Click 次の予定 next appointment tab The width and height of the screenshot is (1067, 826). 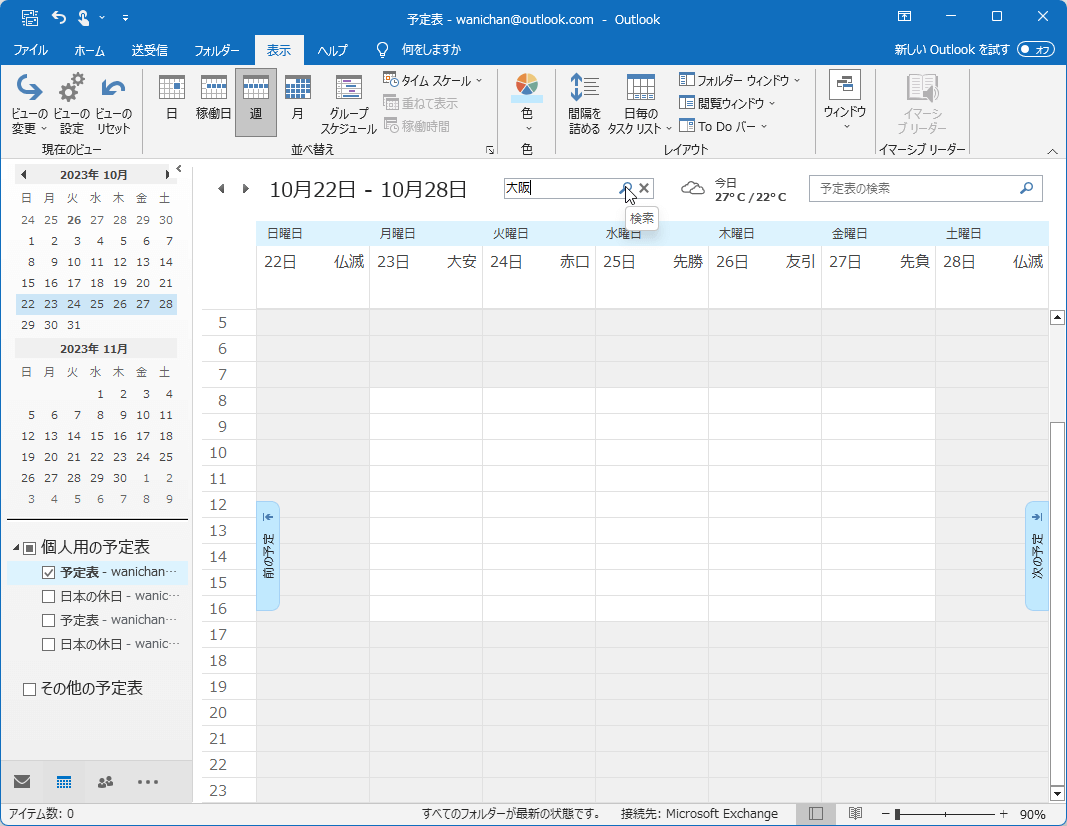1037,555
